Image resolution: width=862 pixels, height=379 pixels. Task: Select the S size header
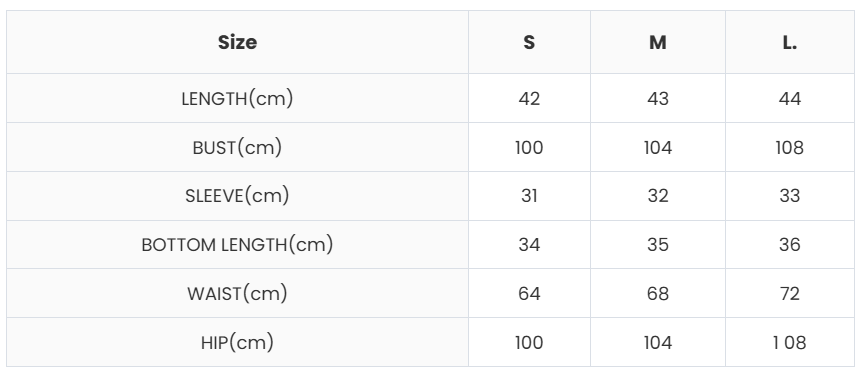(x=529, y=42)
